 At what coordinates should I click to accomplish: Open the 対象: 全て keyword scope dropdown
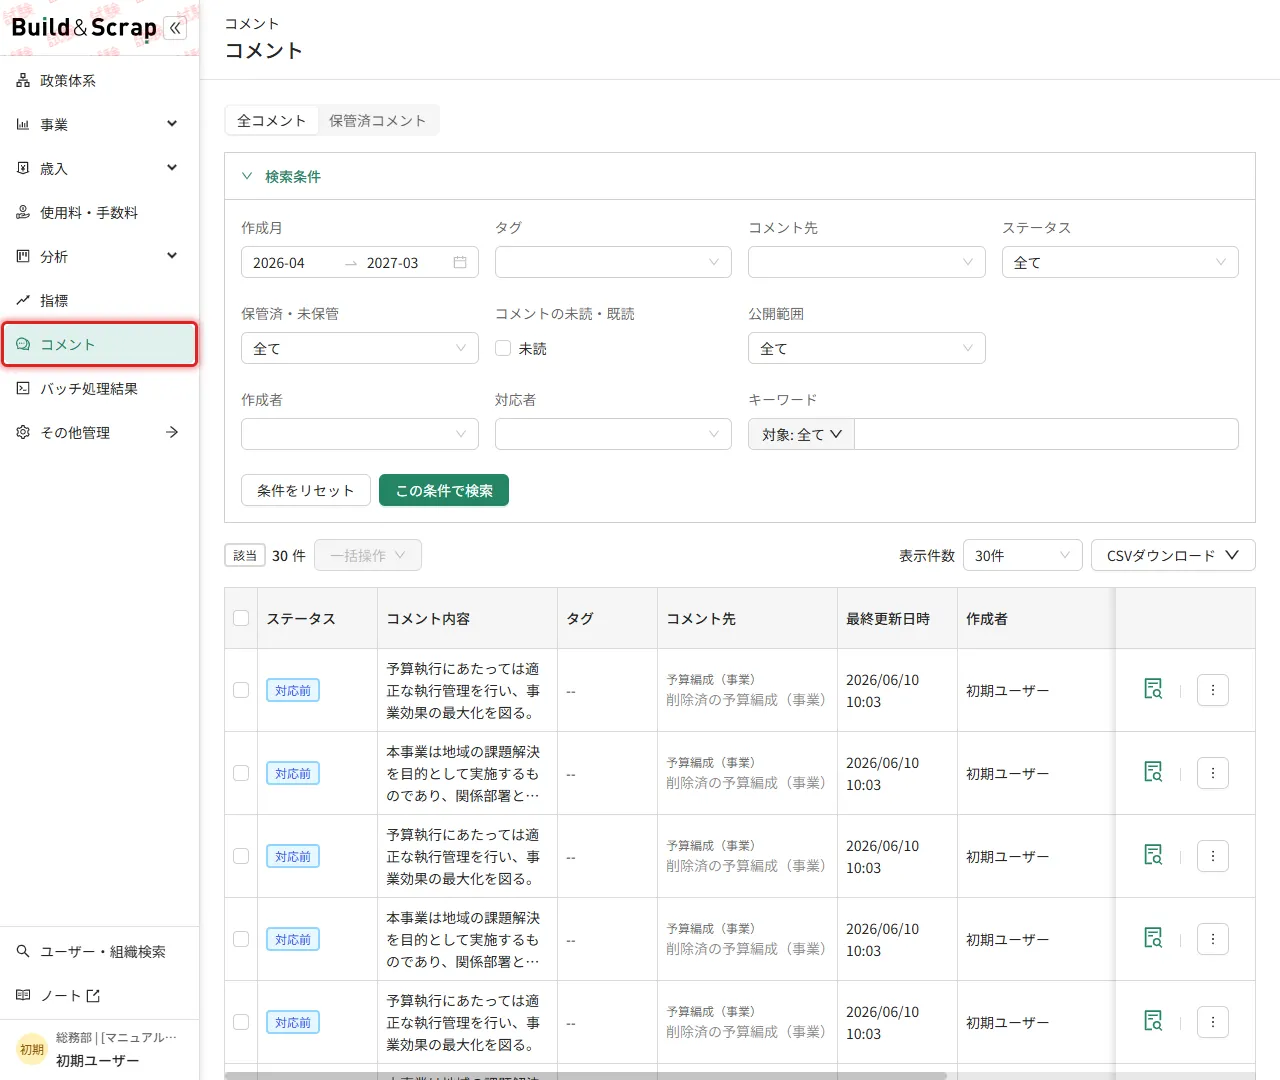point(801,434)
